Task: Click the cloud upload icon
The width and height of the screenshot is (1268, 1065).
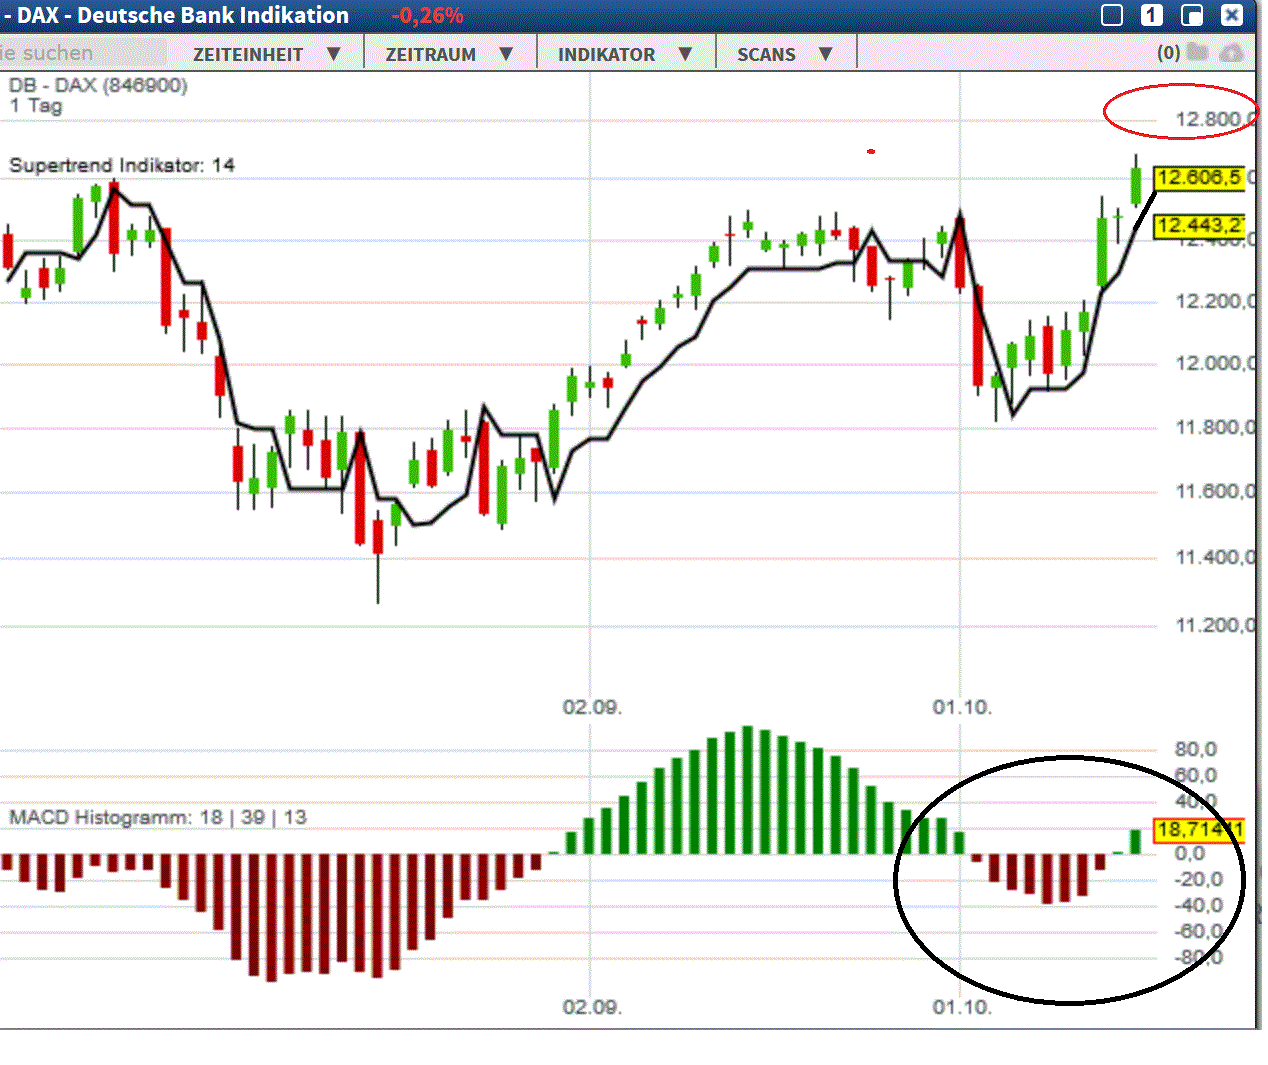Action: pos(1231,52)
